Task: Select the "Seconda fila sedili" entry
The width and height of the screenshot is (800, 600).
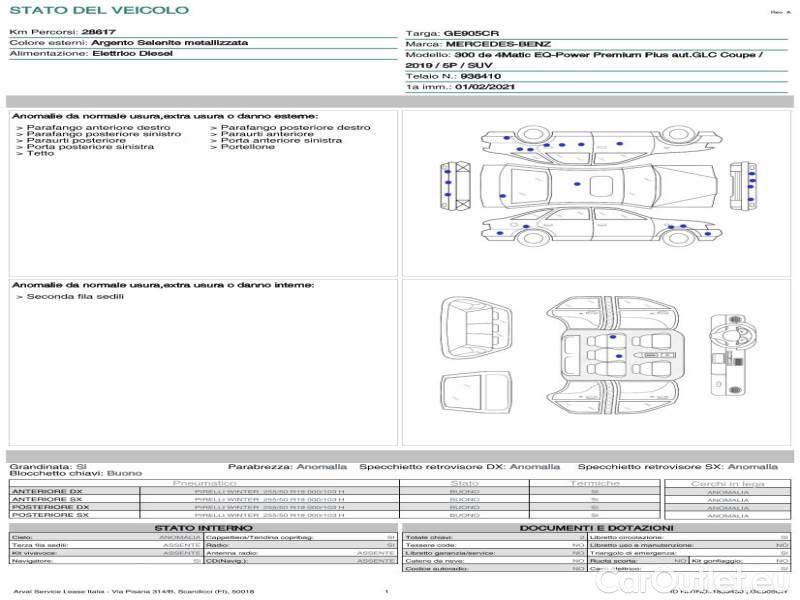Action: pyautogui.click(x=75, y=296)
